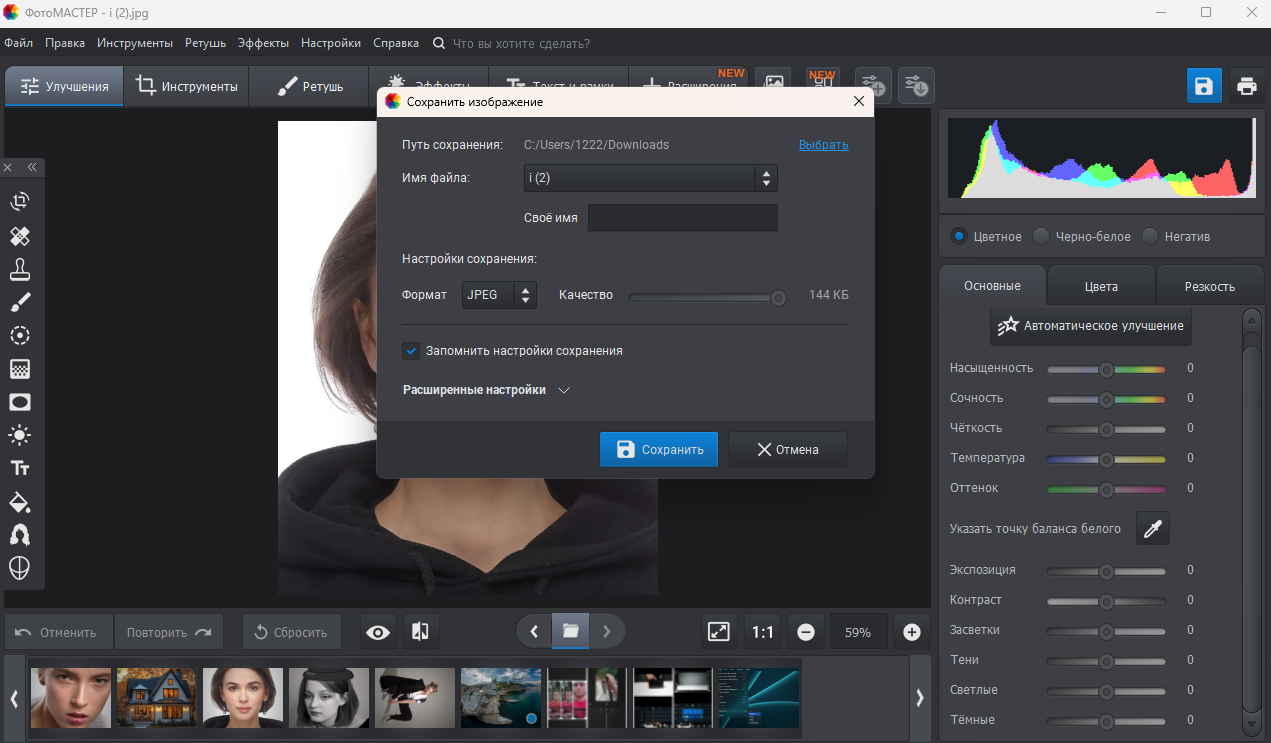The height and width of the screenshot is (743, 1271).
Task: Select the paint bucket fill tool
Action: (x=20, y=502)
